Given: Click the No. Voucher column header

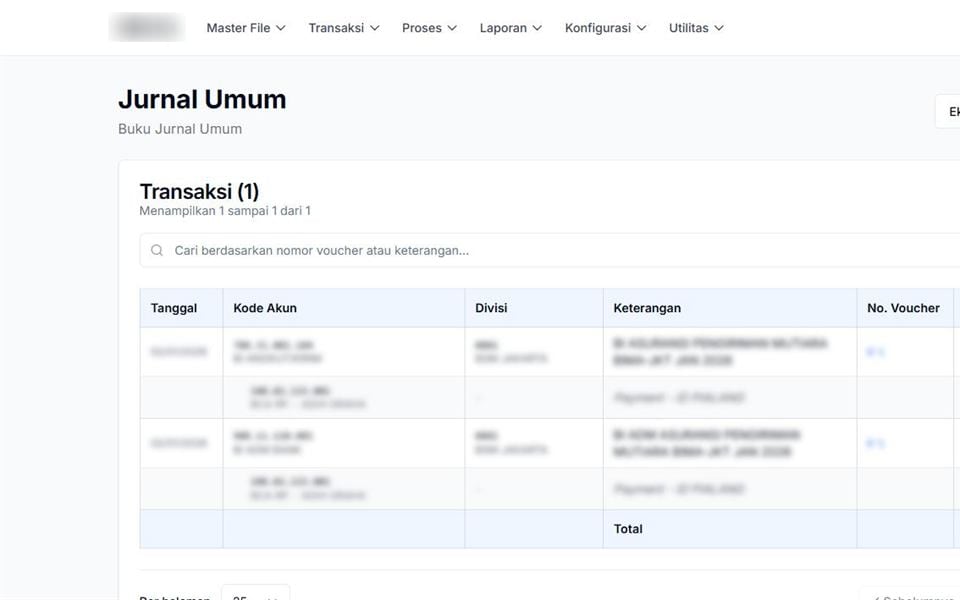Looking at the screenshot, I should [x=903, y=308].
